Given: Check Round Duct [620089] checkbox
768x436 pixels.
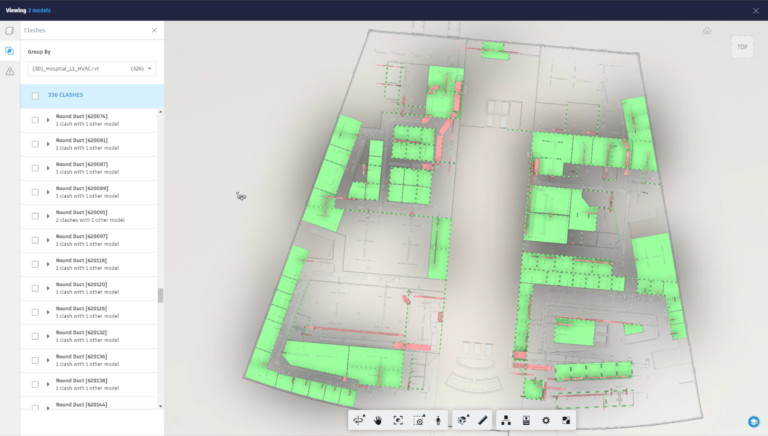Looking at the screenshot, I should [35, 192].
